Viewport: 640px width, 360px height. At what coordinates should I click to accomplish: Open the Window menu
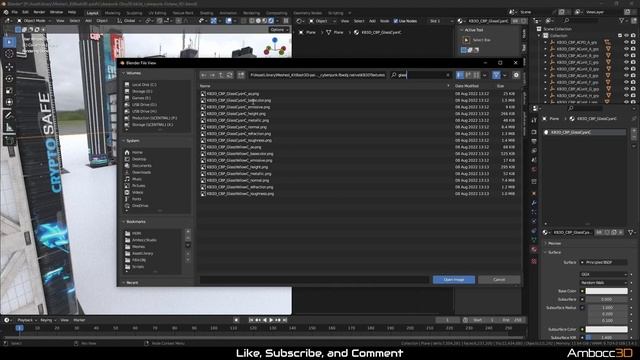(x=56, y=12)
